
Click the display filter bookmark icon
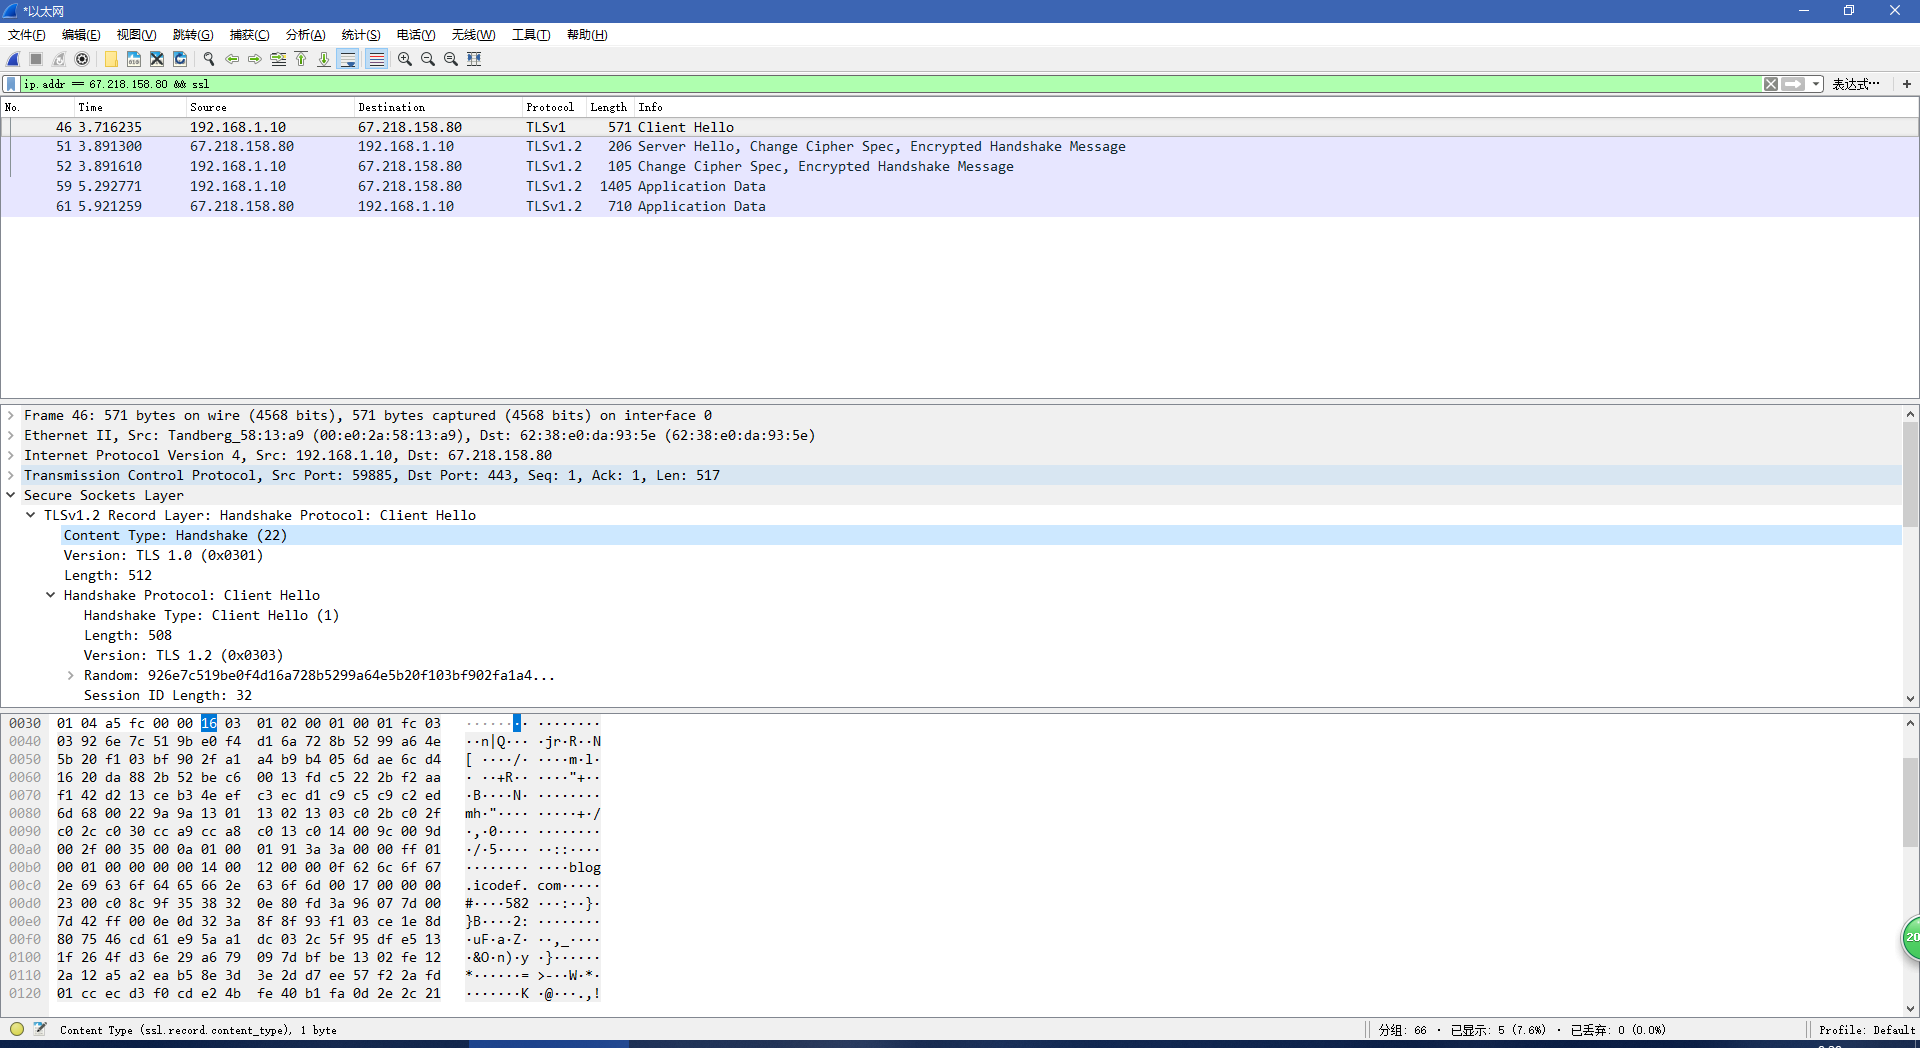pyautogui.click(x=11, y=84)
